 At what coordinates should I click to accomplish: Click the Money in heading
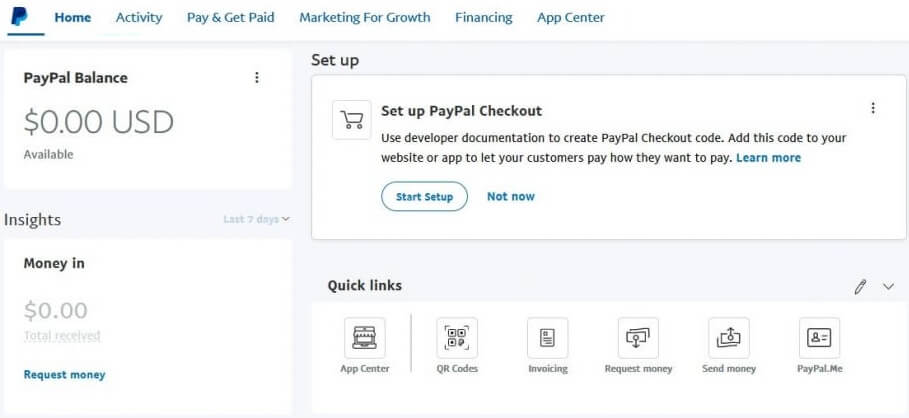(x=54, y=263)
